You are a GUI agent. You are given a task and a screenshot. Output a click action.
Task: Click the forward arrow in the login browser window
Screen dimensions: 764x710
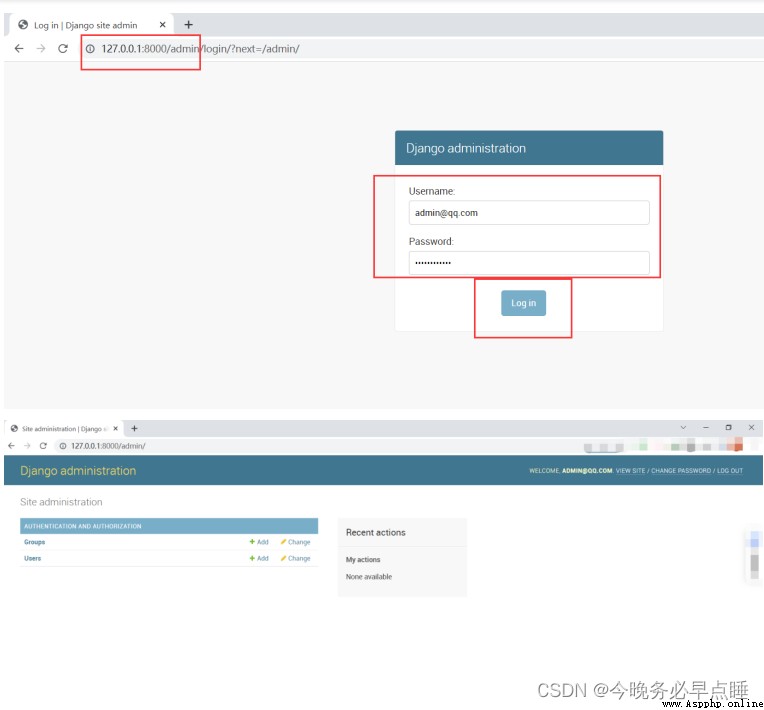point(41,49)
